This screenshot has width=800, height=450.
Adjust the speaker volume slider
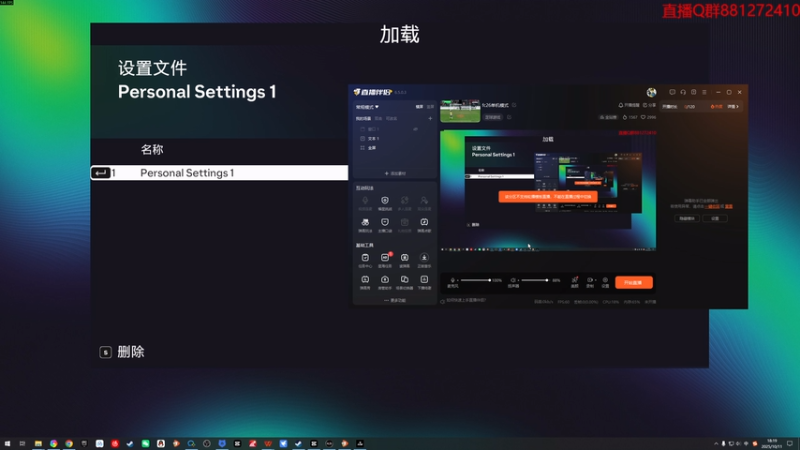(535, 280)
